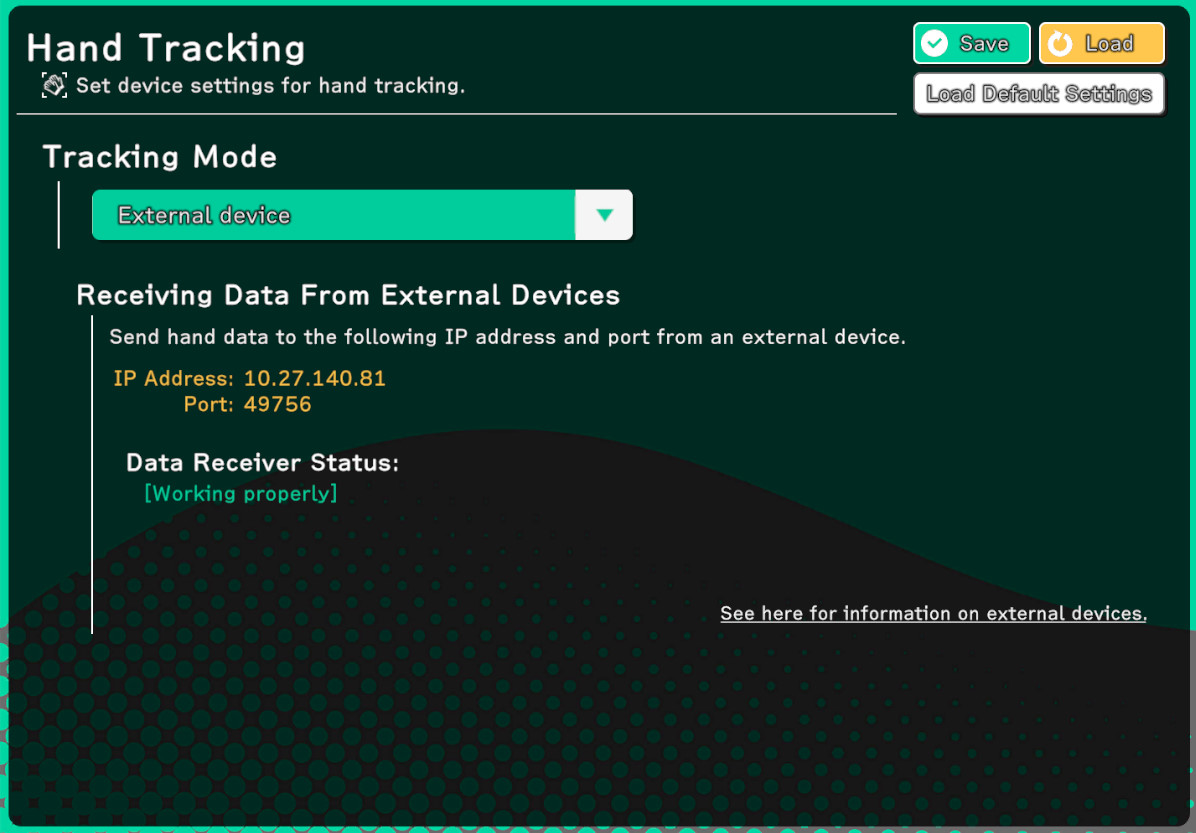The image size is (1196, 833).
Task: Select the External device combo box
Action: [334, 215]
